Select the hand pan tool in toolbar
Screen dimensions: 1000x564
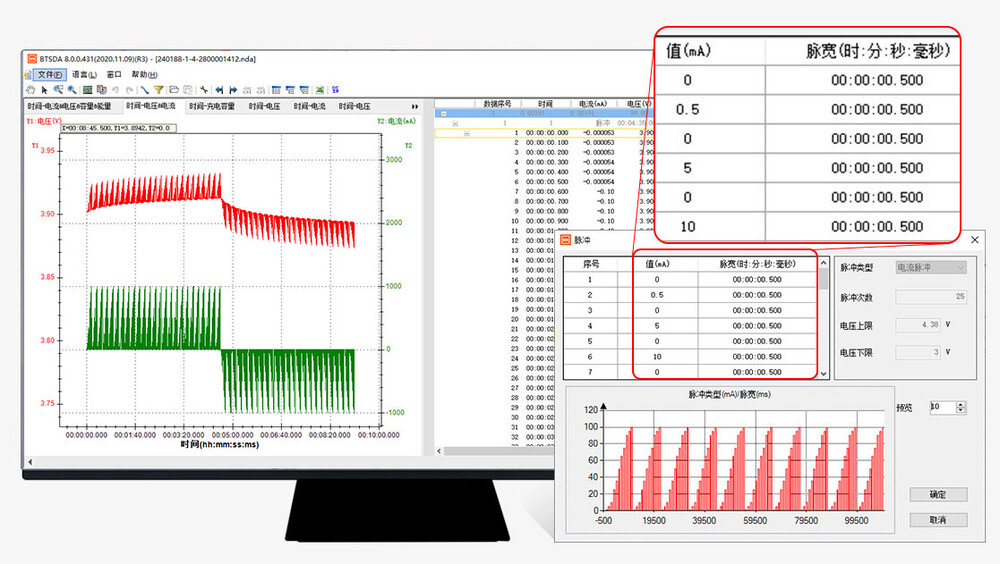click(31, 89)
